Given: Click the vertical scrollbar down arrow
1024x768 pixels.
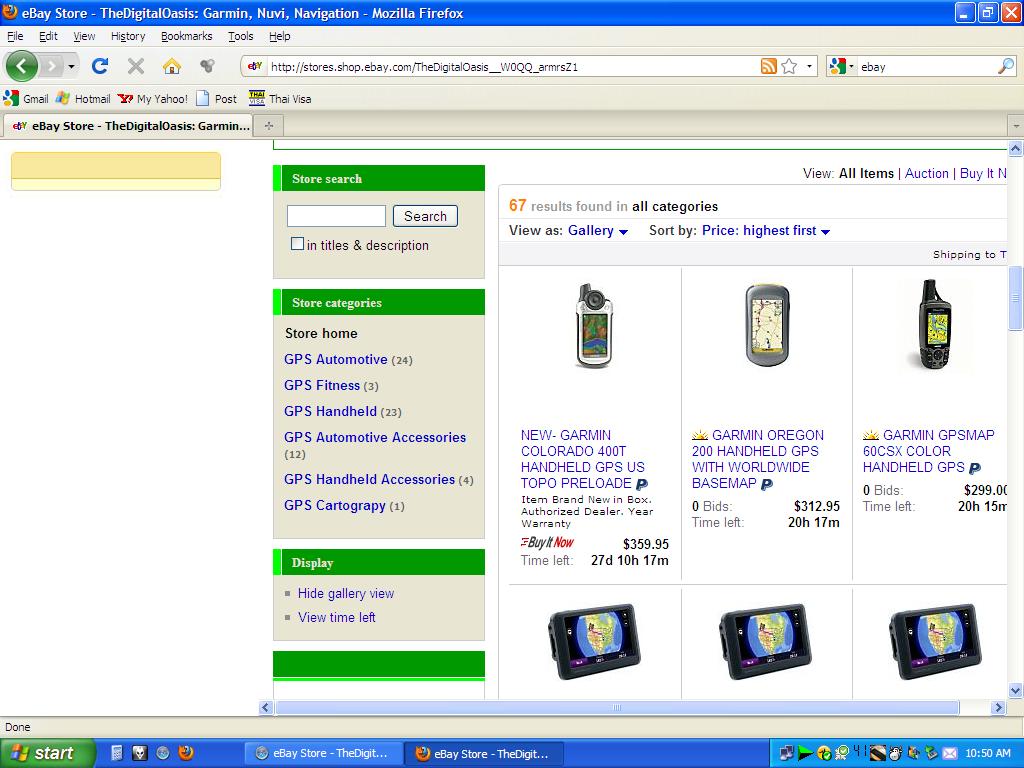Looking at the screenshot, I should click(1016, 690).
